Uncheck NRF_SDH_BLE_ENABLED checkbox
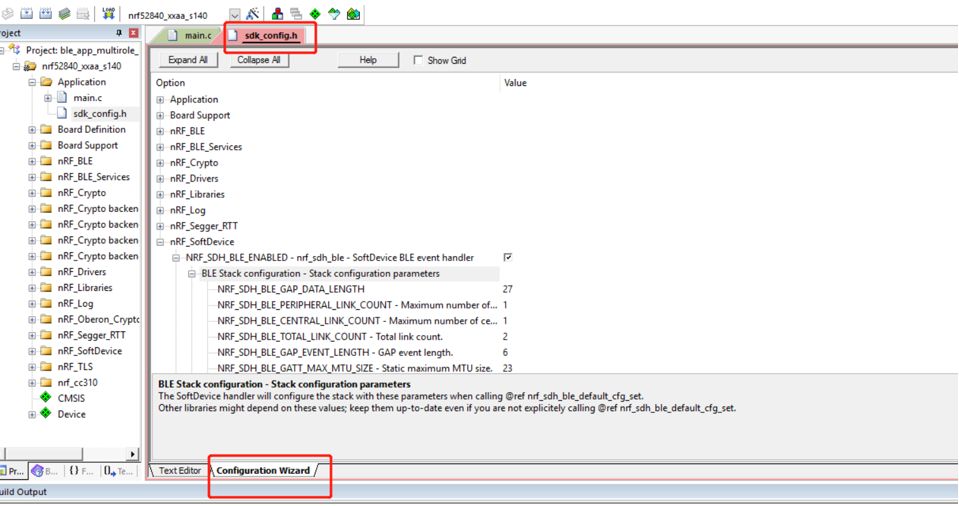Screen dimensions: 959x506 pyautogui.click(x=508, y=257)
